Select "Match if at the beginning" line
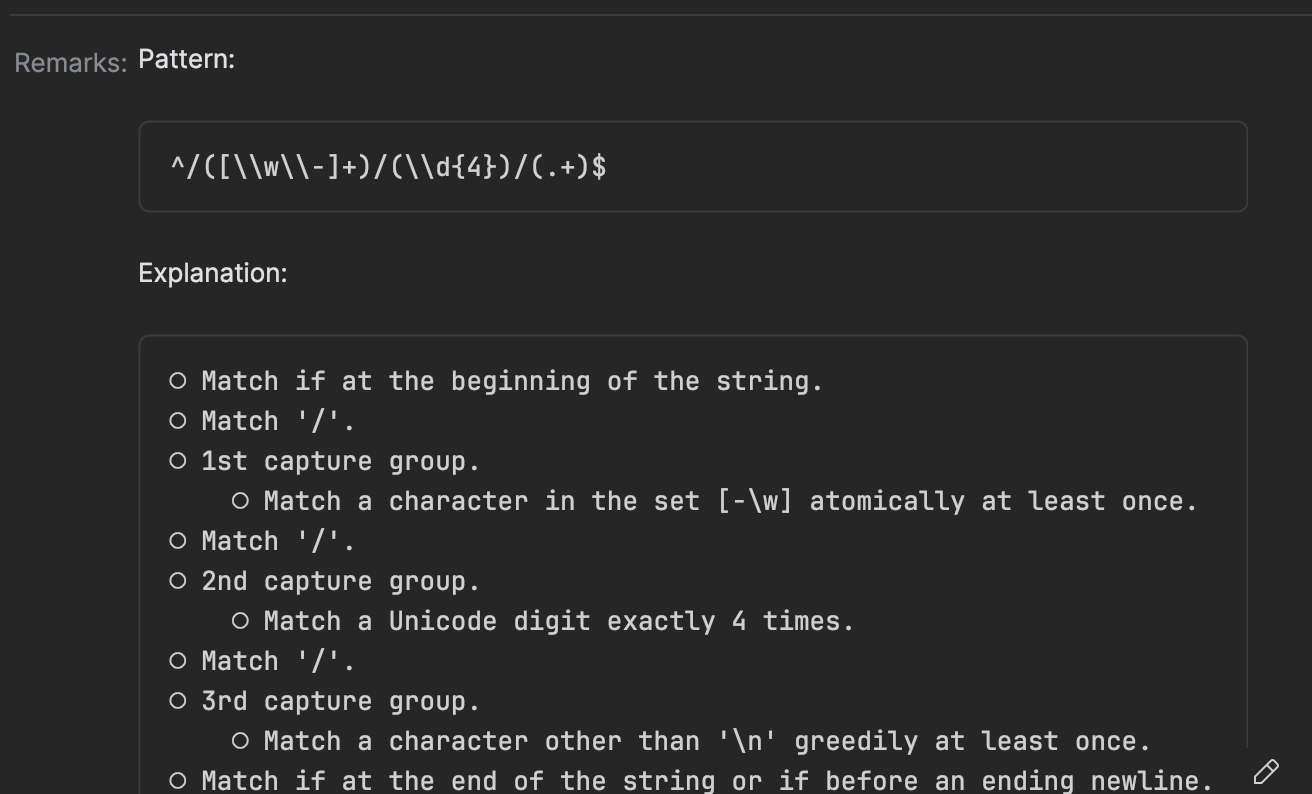 tap(511, 381)
